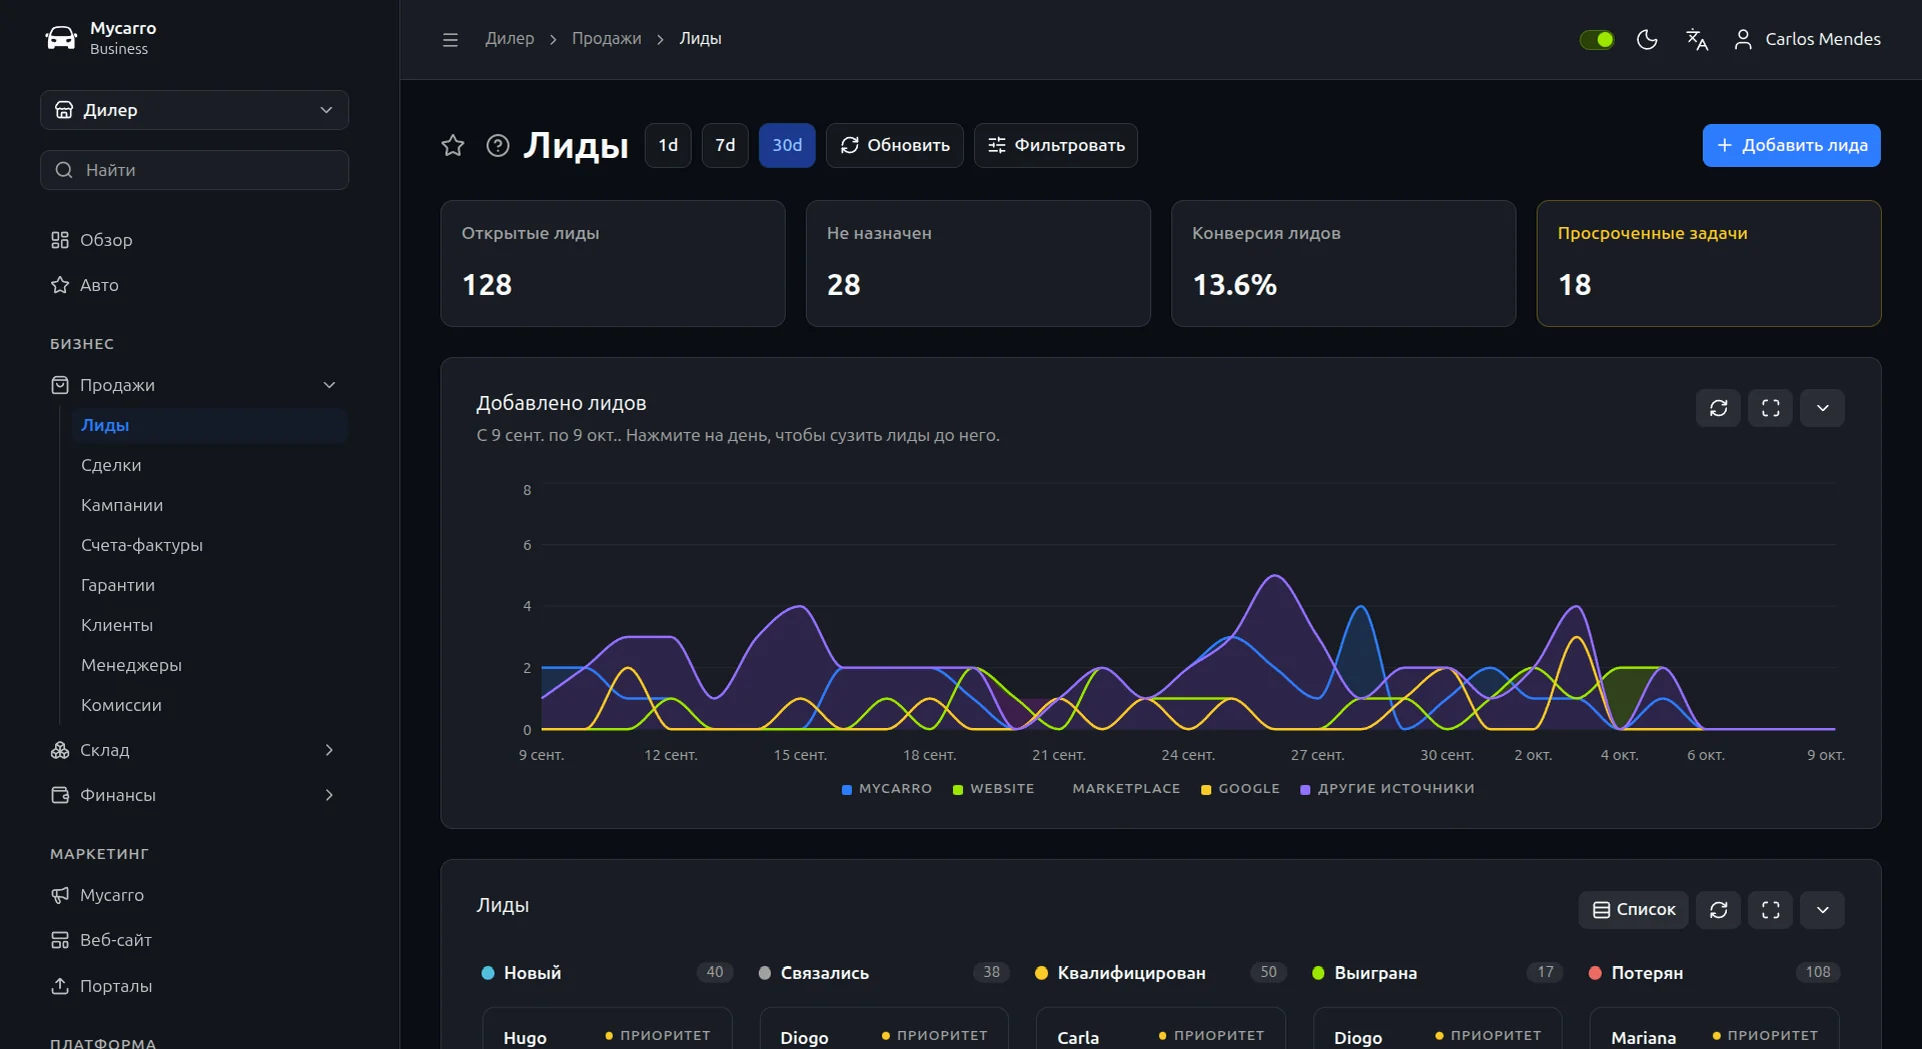The width and height of the screenshot is (1922, 1049).
Task: Toggle GOOGLE series in chart legend
Action: [x=1240, y=789]
